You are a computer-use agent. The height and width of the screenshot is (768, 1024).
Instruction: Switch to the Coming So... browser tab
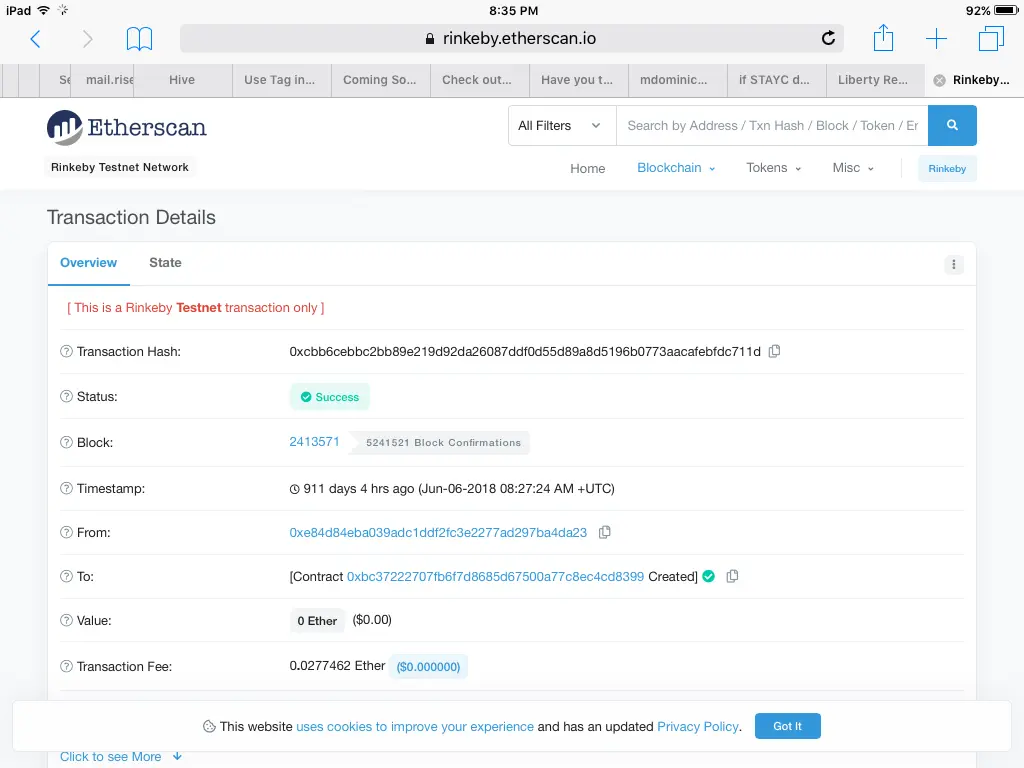point(380,80)
